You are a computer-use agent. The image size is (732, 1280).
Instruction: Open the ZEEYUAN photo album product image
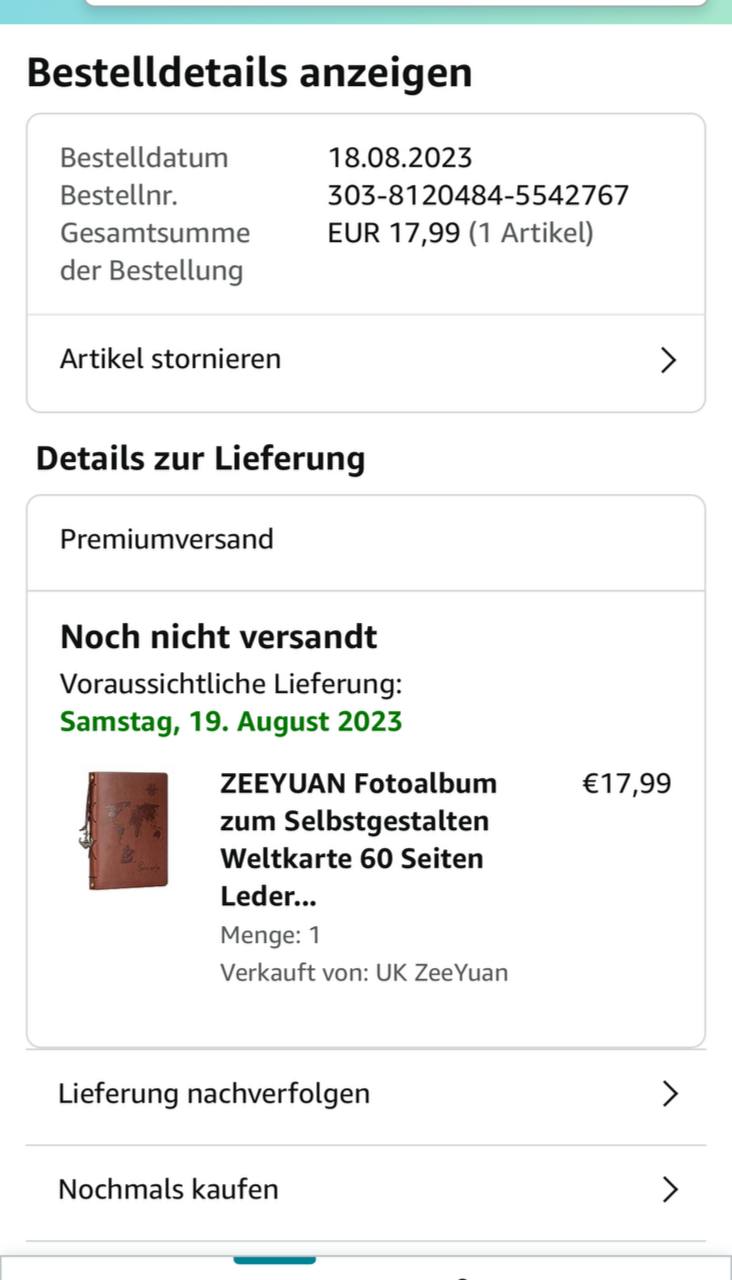click(123, 831)
